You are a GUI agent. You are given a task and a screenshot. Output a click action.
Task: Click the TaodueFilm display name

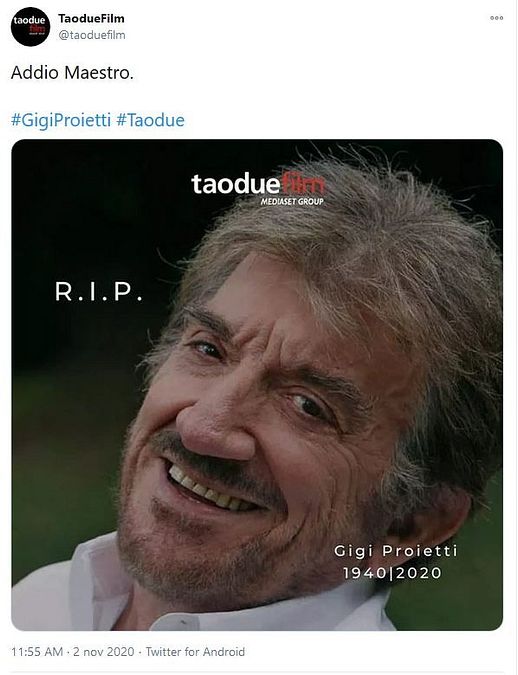click(x=91, y=19)
